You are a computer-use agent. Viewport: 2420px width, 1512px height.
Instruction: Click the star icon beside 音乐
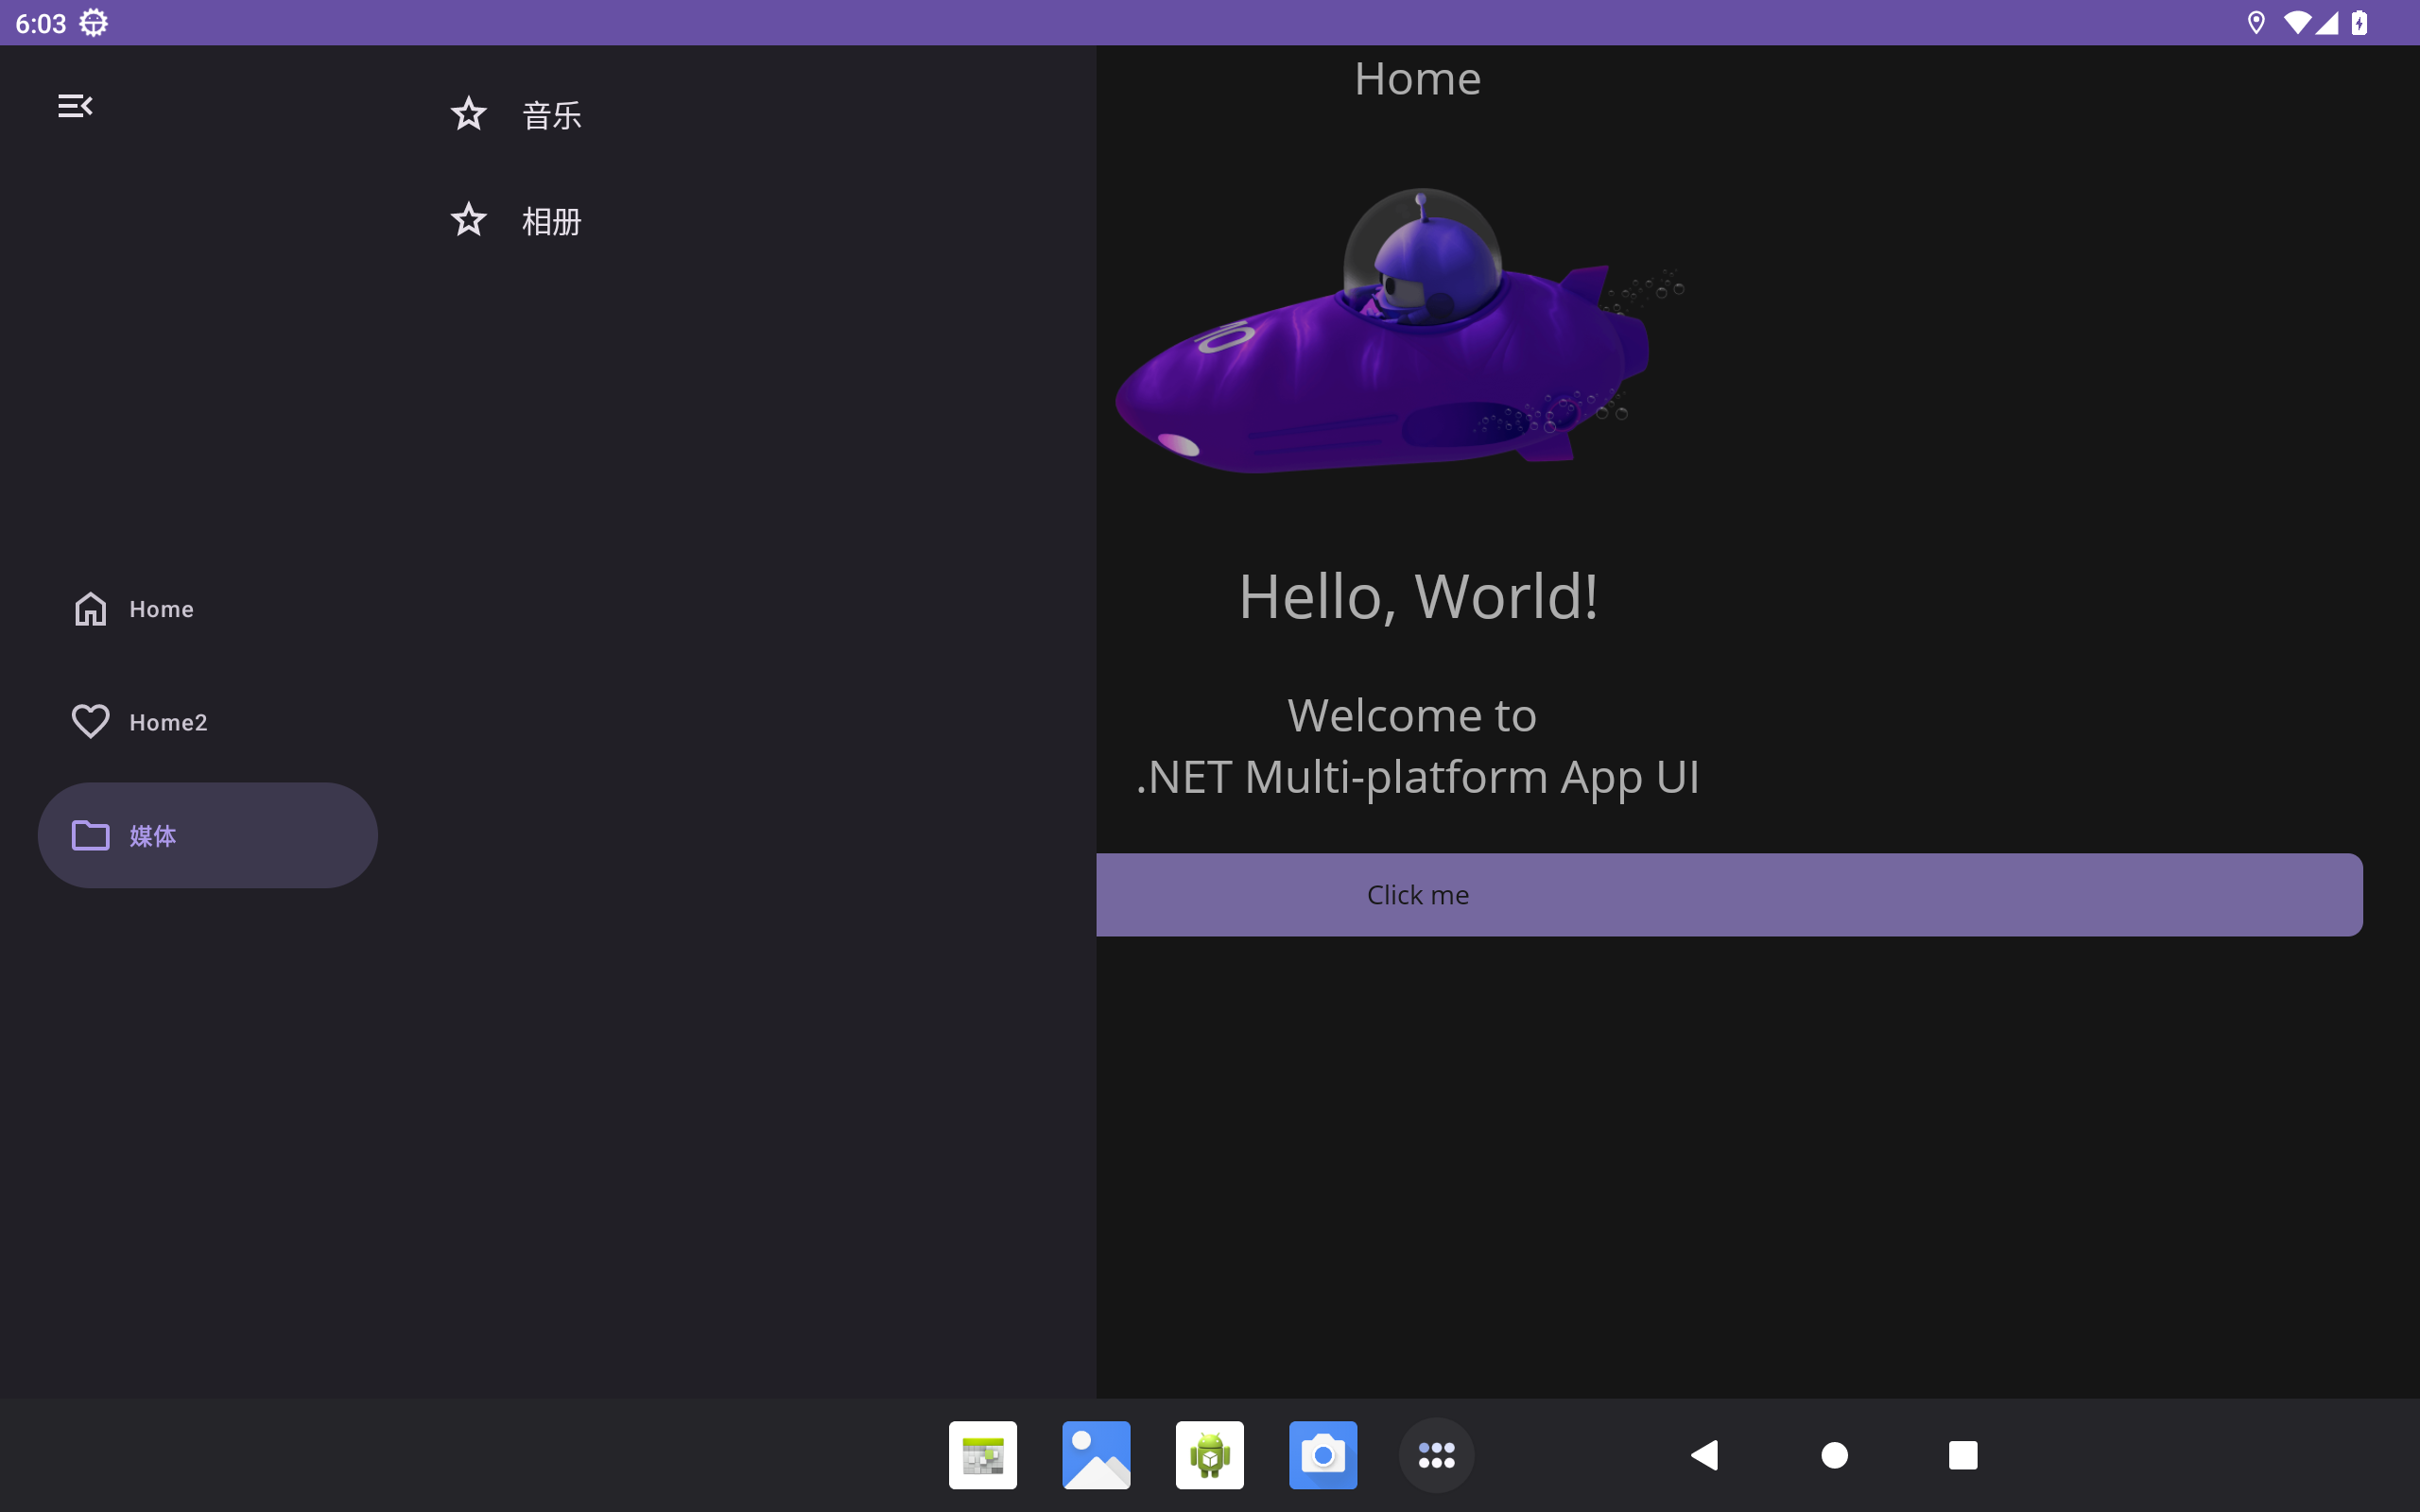click(468, 114)
